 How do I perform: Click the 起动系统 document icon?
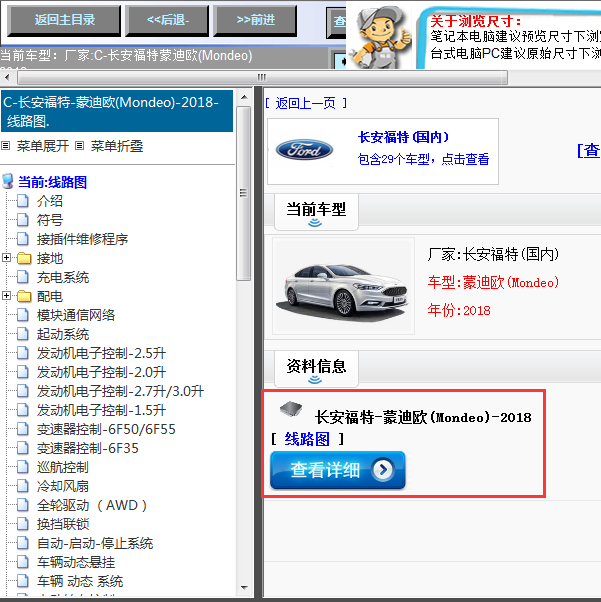pos(23,334)
